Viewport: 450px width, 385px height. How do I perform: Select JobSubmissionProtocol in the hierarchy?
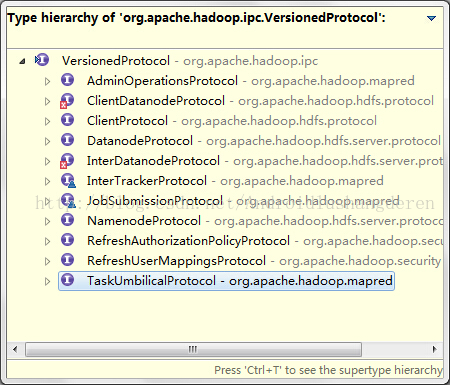(x=243, y=201)
